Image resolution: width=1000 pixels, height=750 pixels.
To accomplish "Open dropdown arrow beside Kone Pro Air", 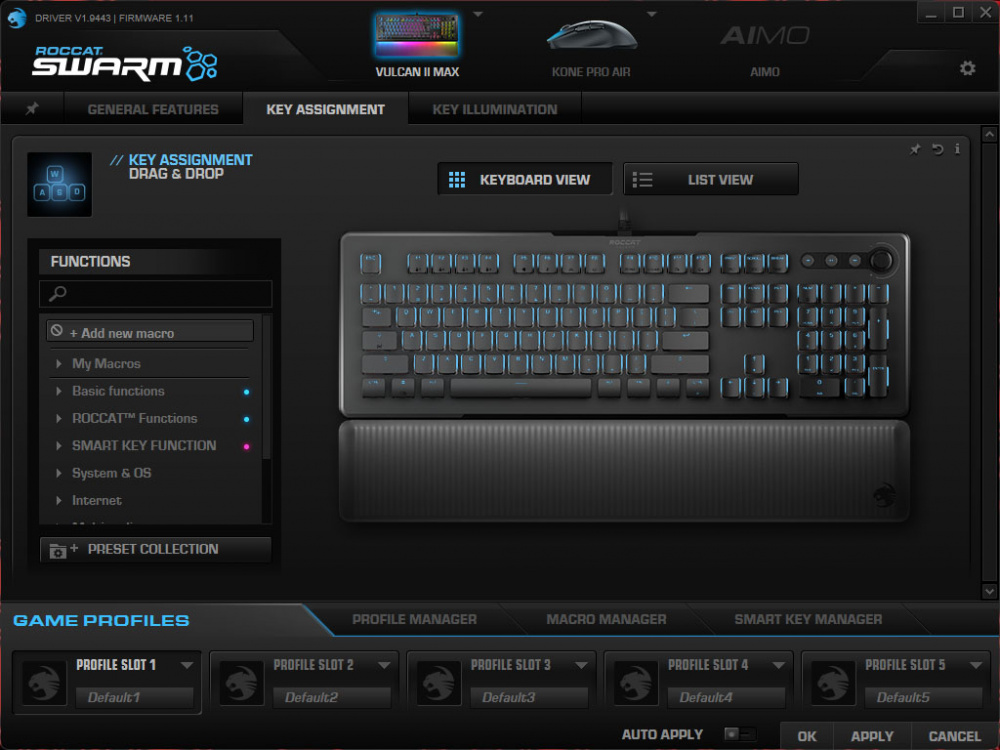I will coord(652,14).
